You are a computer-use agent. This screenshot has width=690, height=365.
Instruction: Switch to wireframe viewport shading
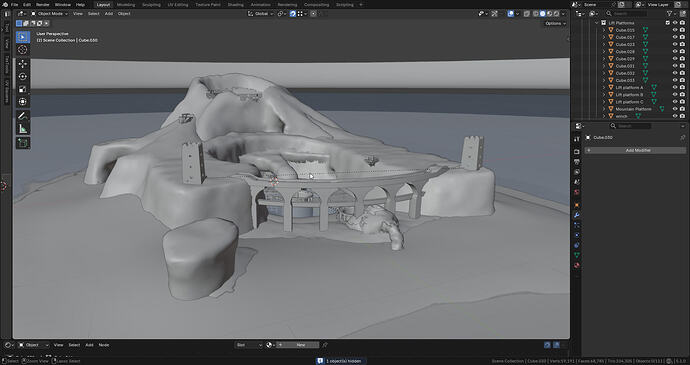pos(536,14)
